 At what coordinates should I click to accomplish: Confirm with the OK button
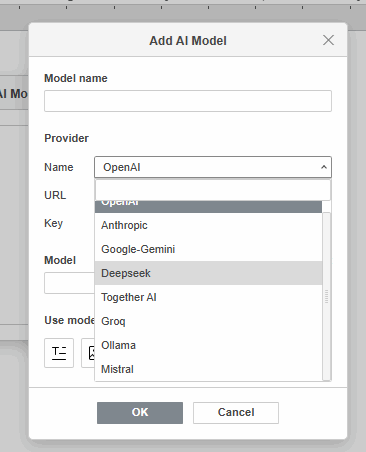pyautogui.click(x=140, y=413)
